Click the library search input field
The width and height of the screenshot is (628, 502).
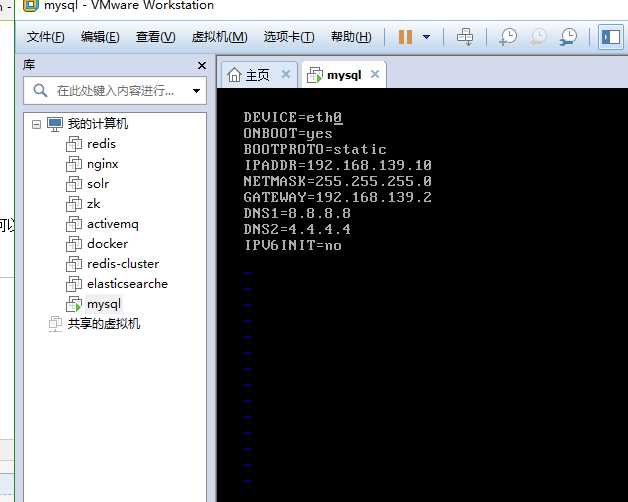(115, 91)
